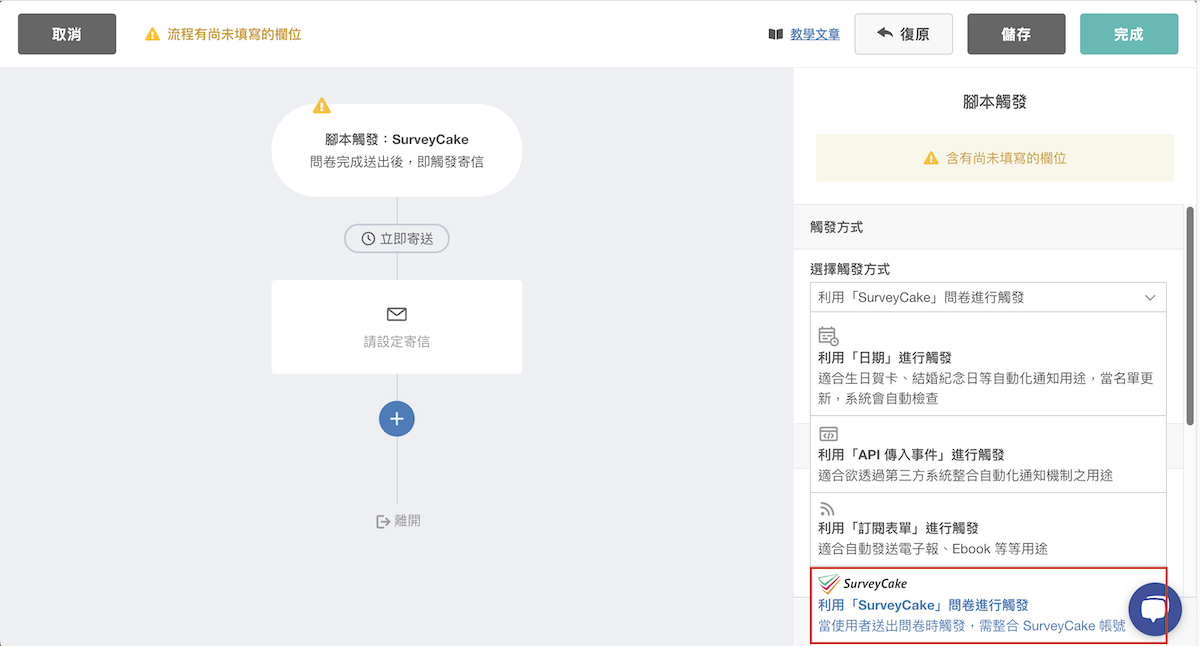
Task: Click the envelope icon in mail node
Action: [397, 314]
